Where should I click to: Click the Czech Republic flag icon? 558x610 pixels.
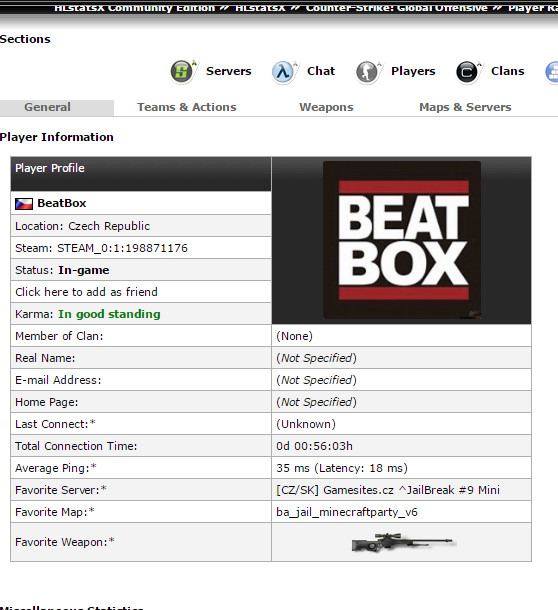pyautogui.click(x=24, y=204)
